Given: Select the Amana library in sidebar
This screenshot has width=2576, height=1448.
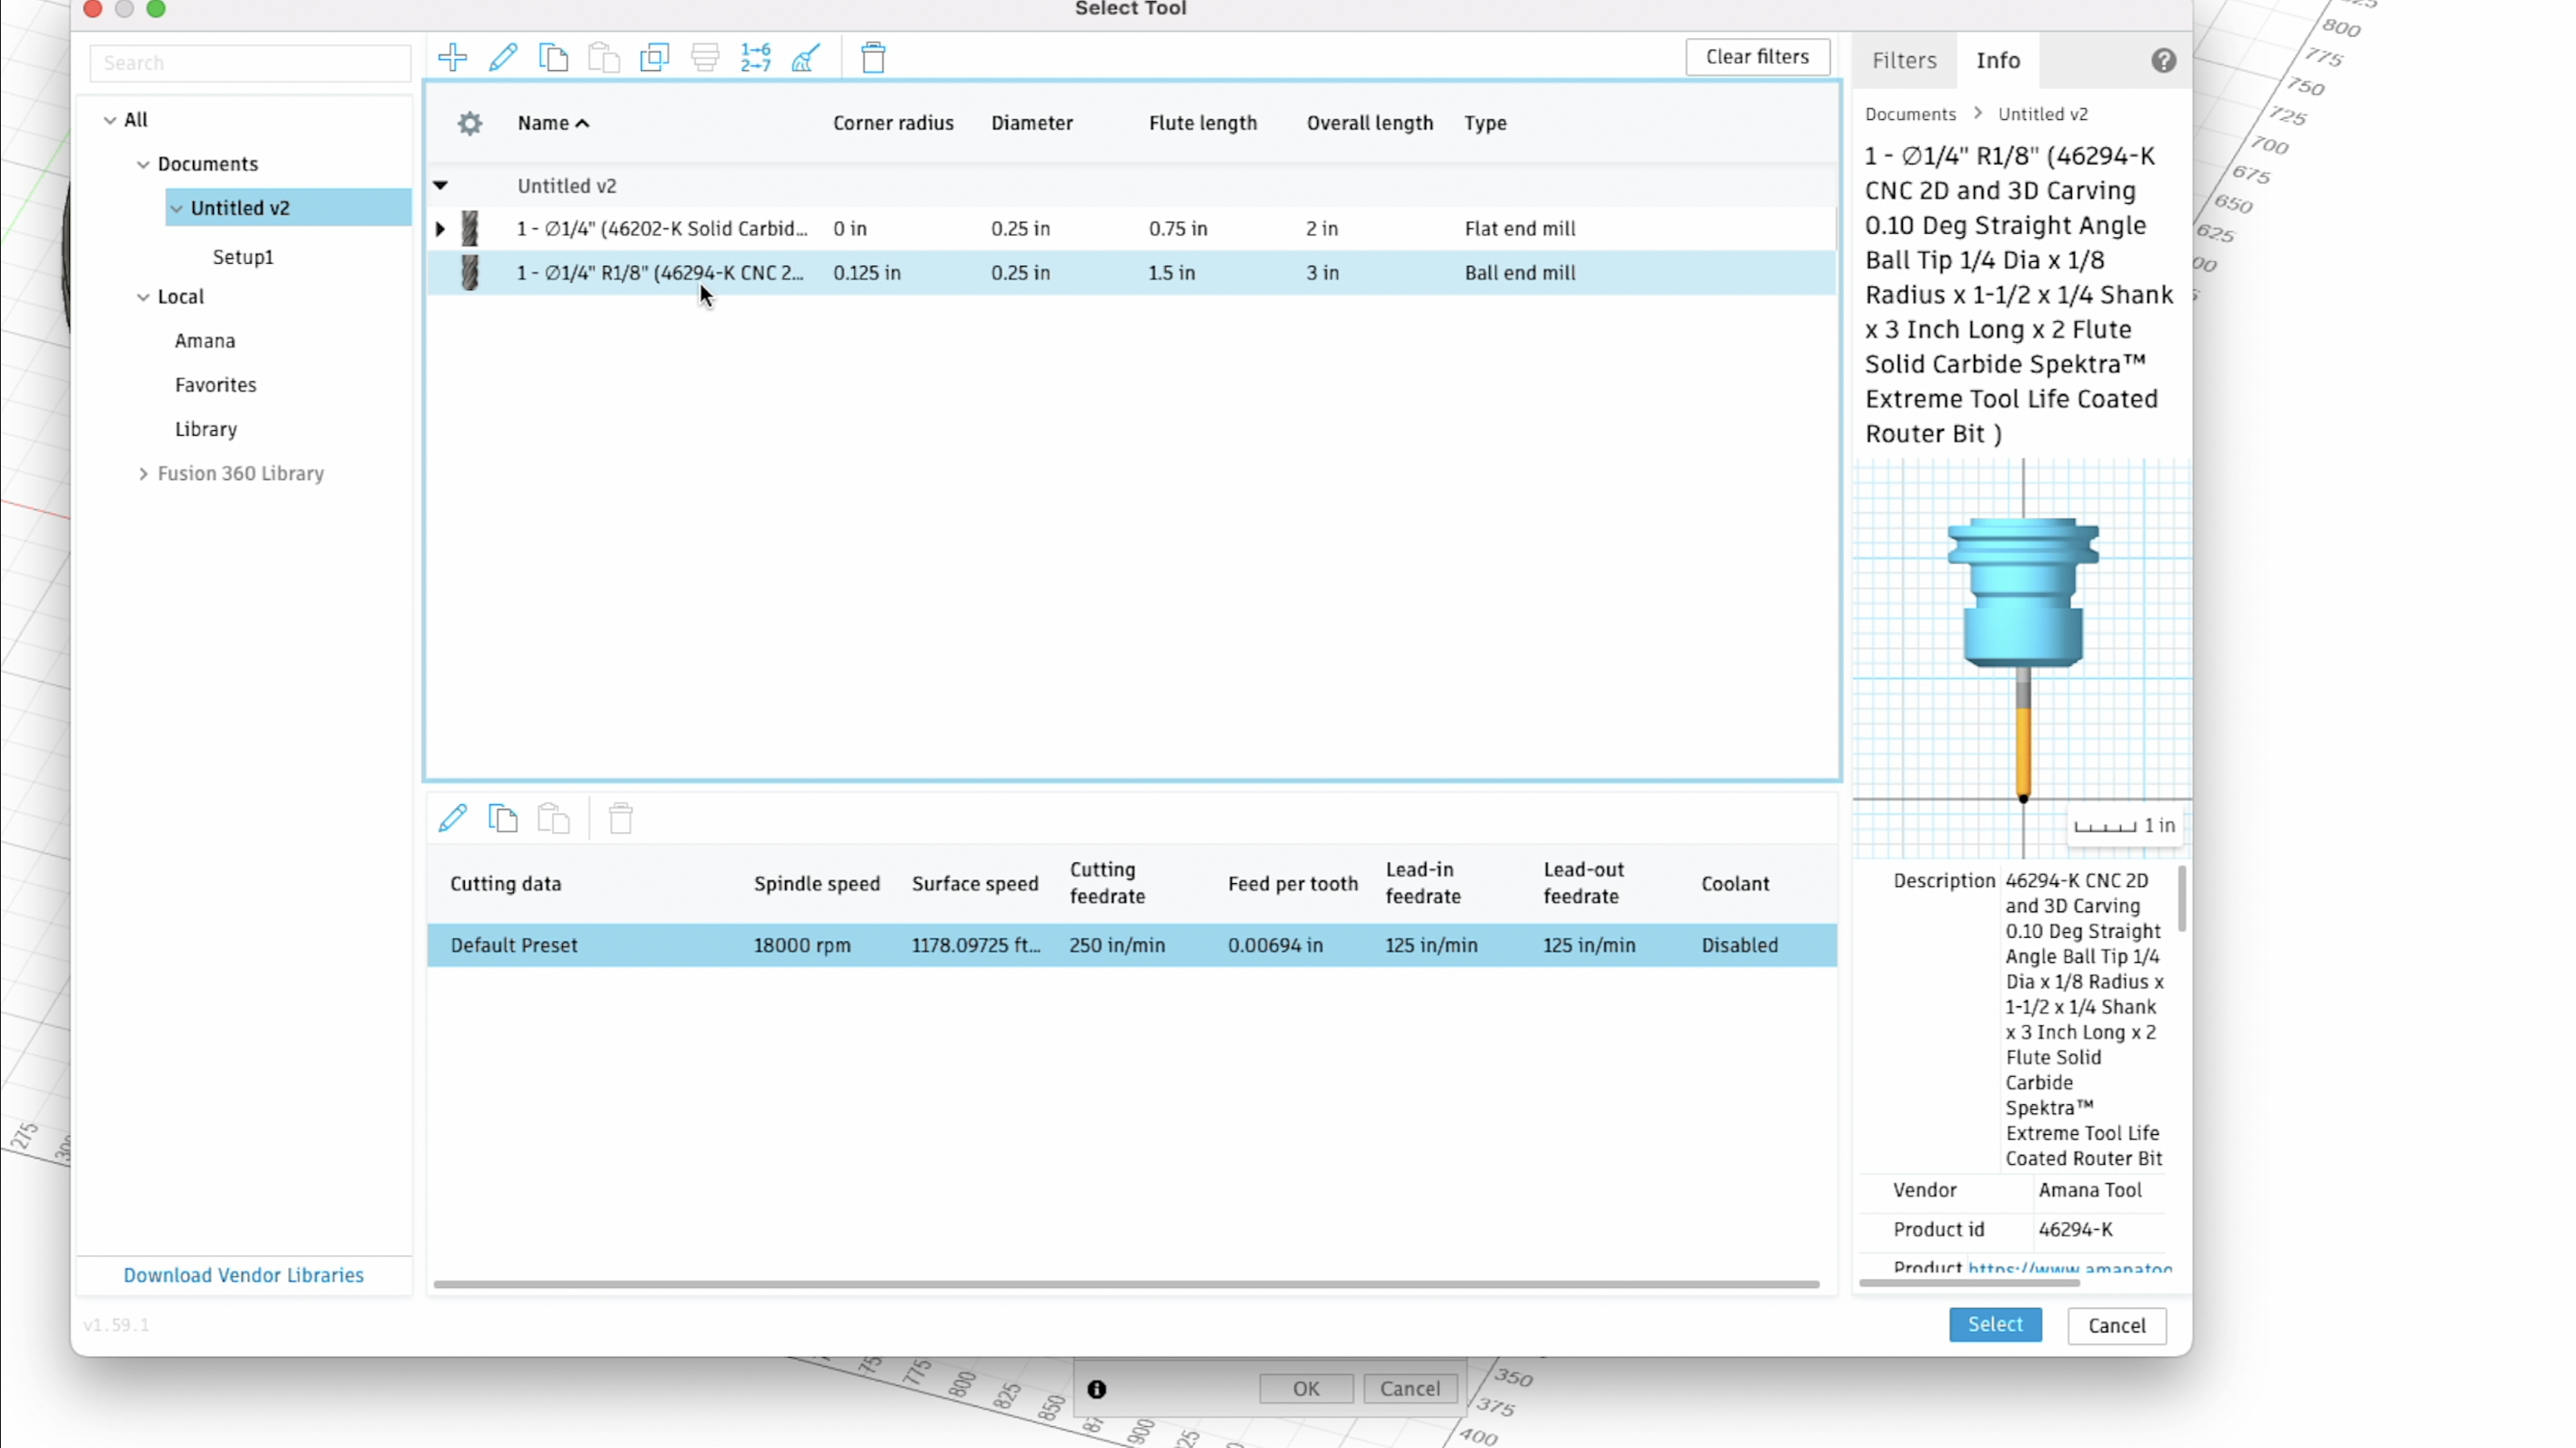Looking at the screenshot, I should point(205,341).
